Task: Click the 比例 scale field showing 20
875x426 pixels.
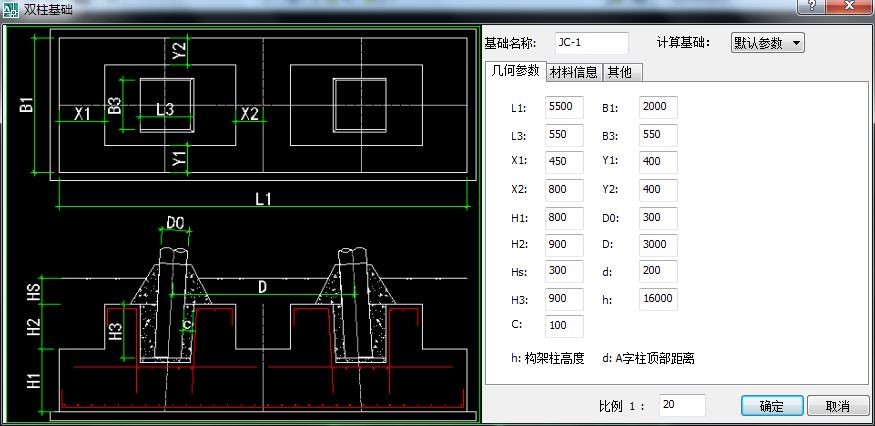Action: [x=682, y=405]
